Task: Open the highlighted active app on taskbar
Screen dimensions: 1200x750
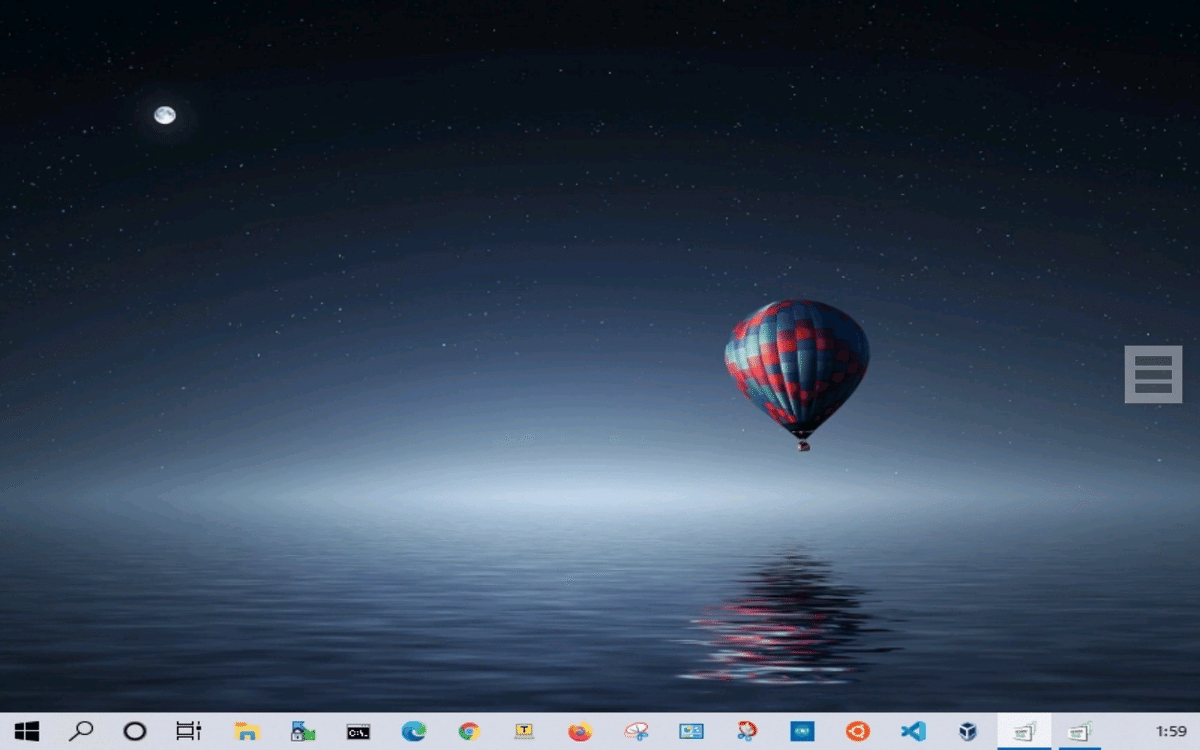Action: pos(1024,732)
